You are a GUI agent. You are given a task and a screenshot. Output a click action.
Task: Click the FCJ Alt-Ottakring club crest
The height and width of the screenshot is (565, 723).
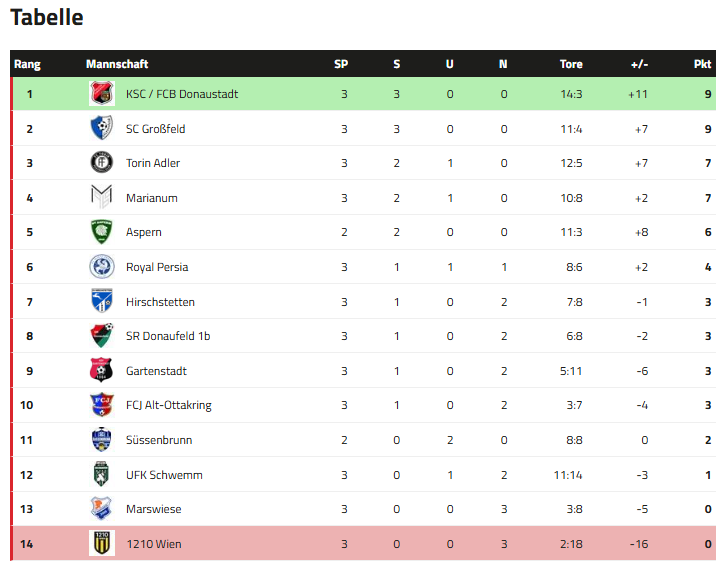click(102, 405)
